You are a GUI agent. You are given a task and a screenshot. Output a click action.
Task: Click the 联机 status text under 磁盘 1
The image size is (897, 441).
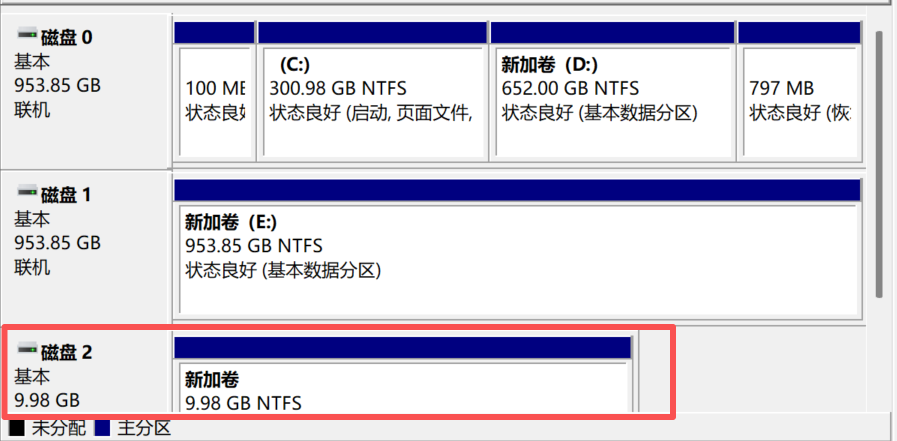pyautogui.click(x=32, y=267)
